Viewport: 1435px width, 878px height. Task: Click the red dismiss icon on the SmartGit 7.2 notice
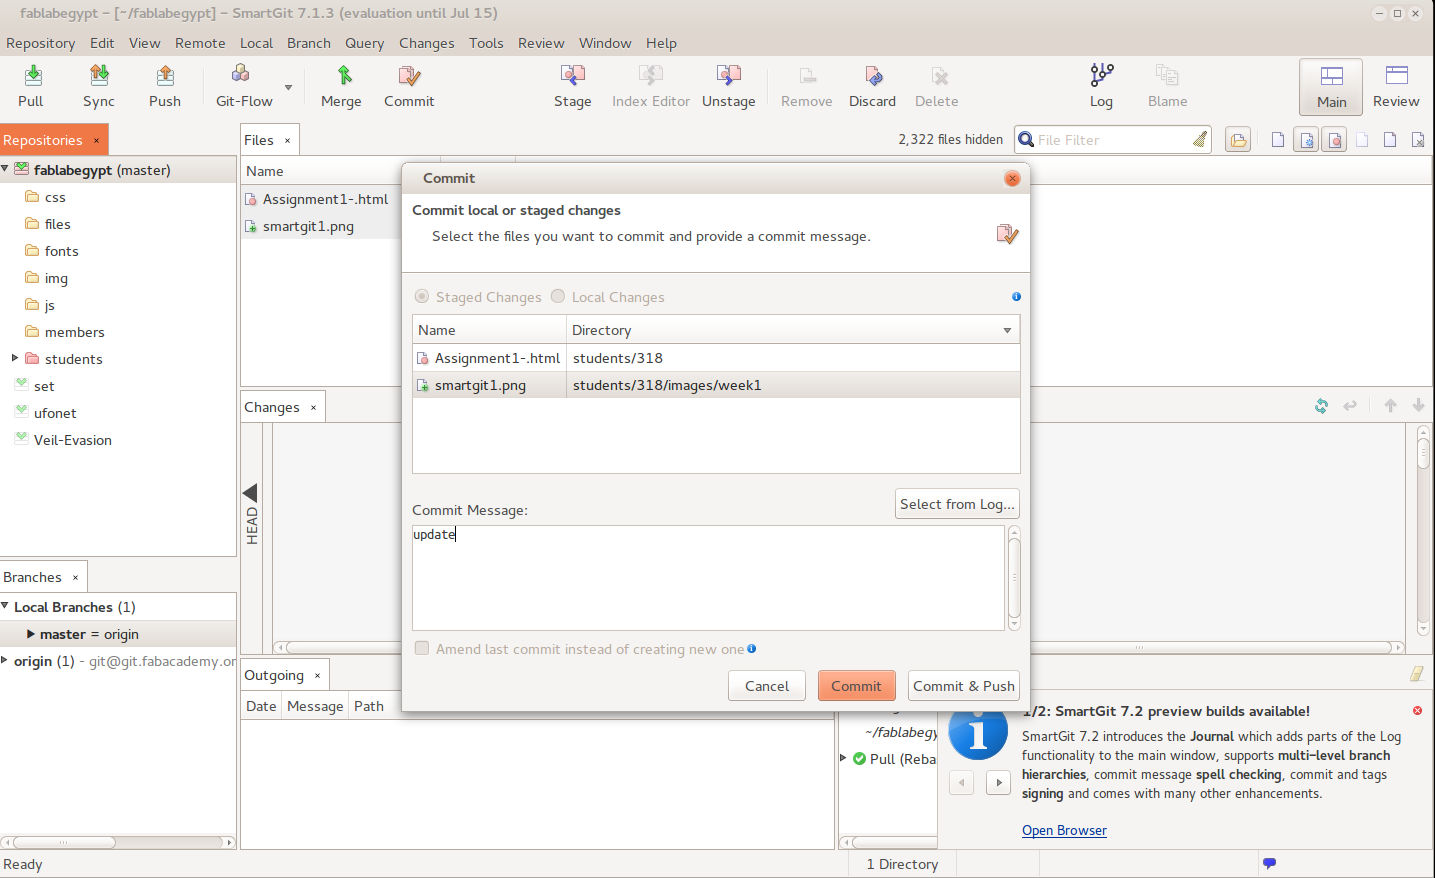[1417, 711]
